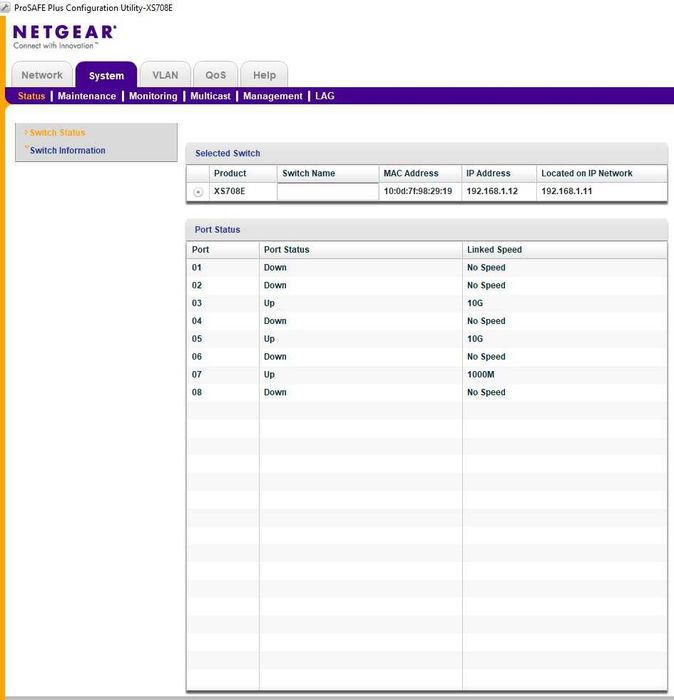Select the XS708E switch radio button

[x=198, y=192]
